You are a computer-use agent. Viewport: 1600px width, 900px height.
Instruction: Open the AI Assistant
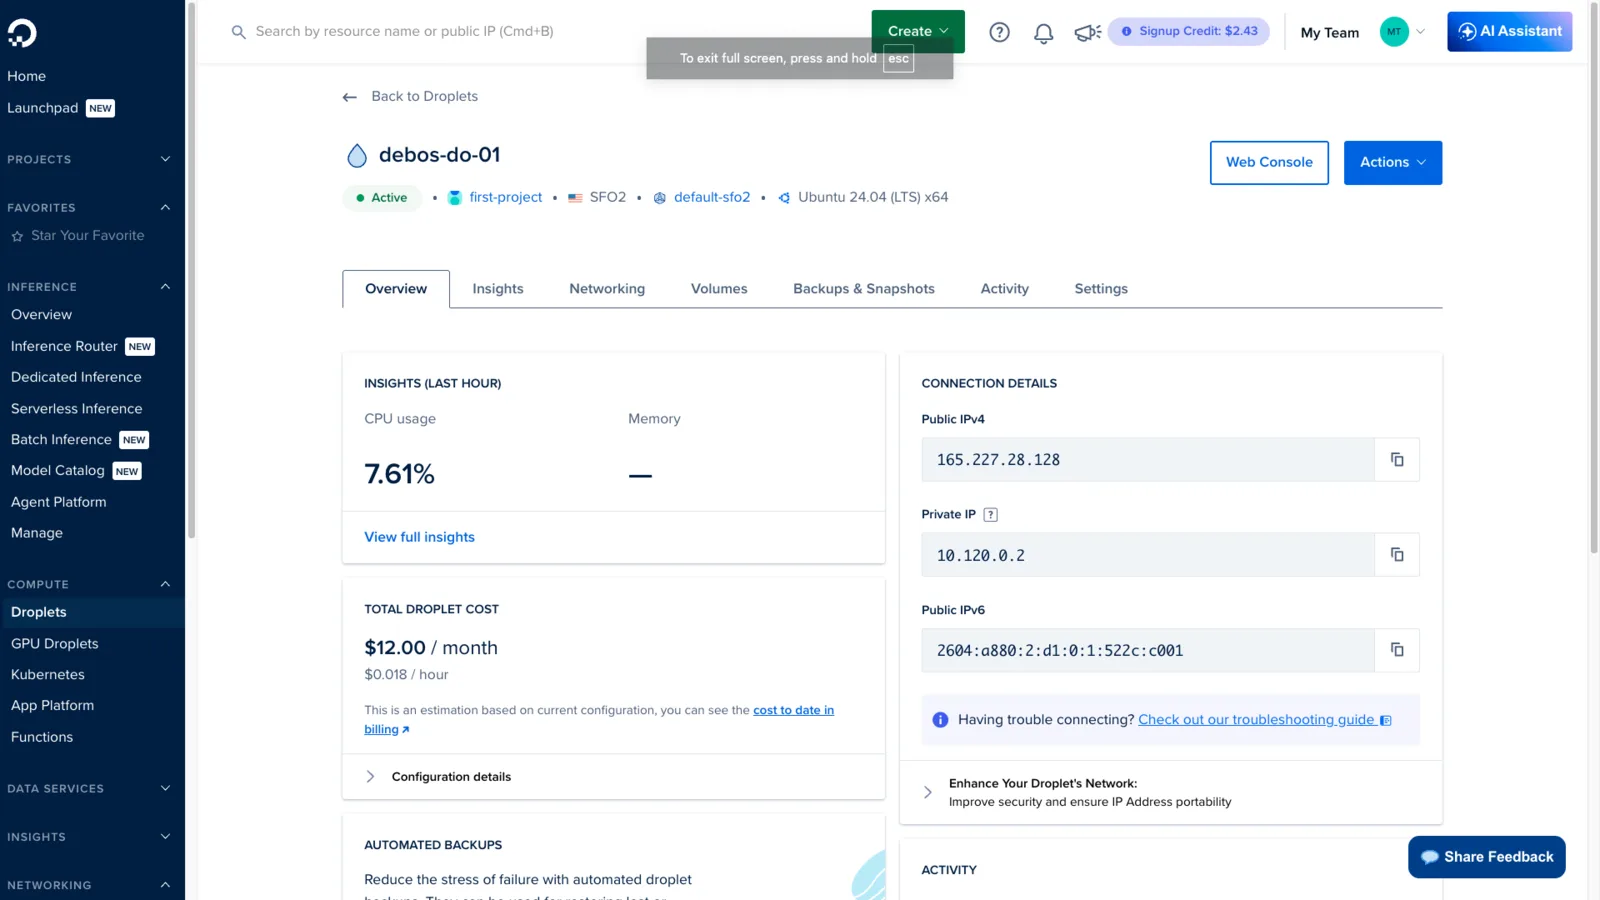(1509, 32)
